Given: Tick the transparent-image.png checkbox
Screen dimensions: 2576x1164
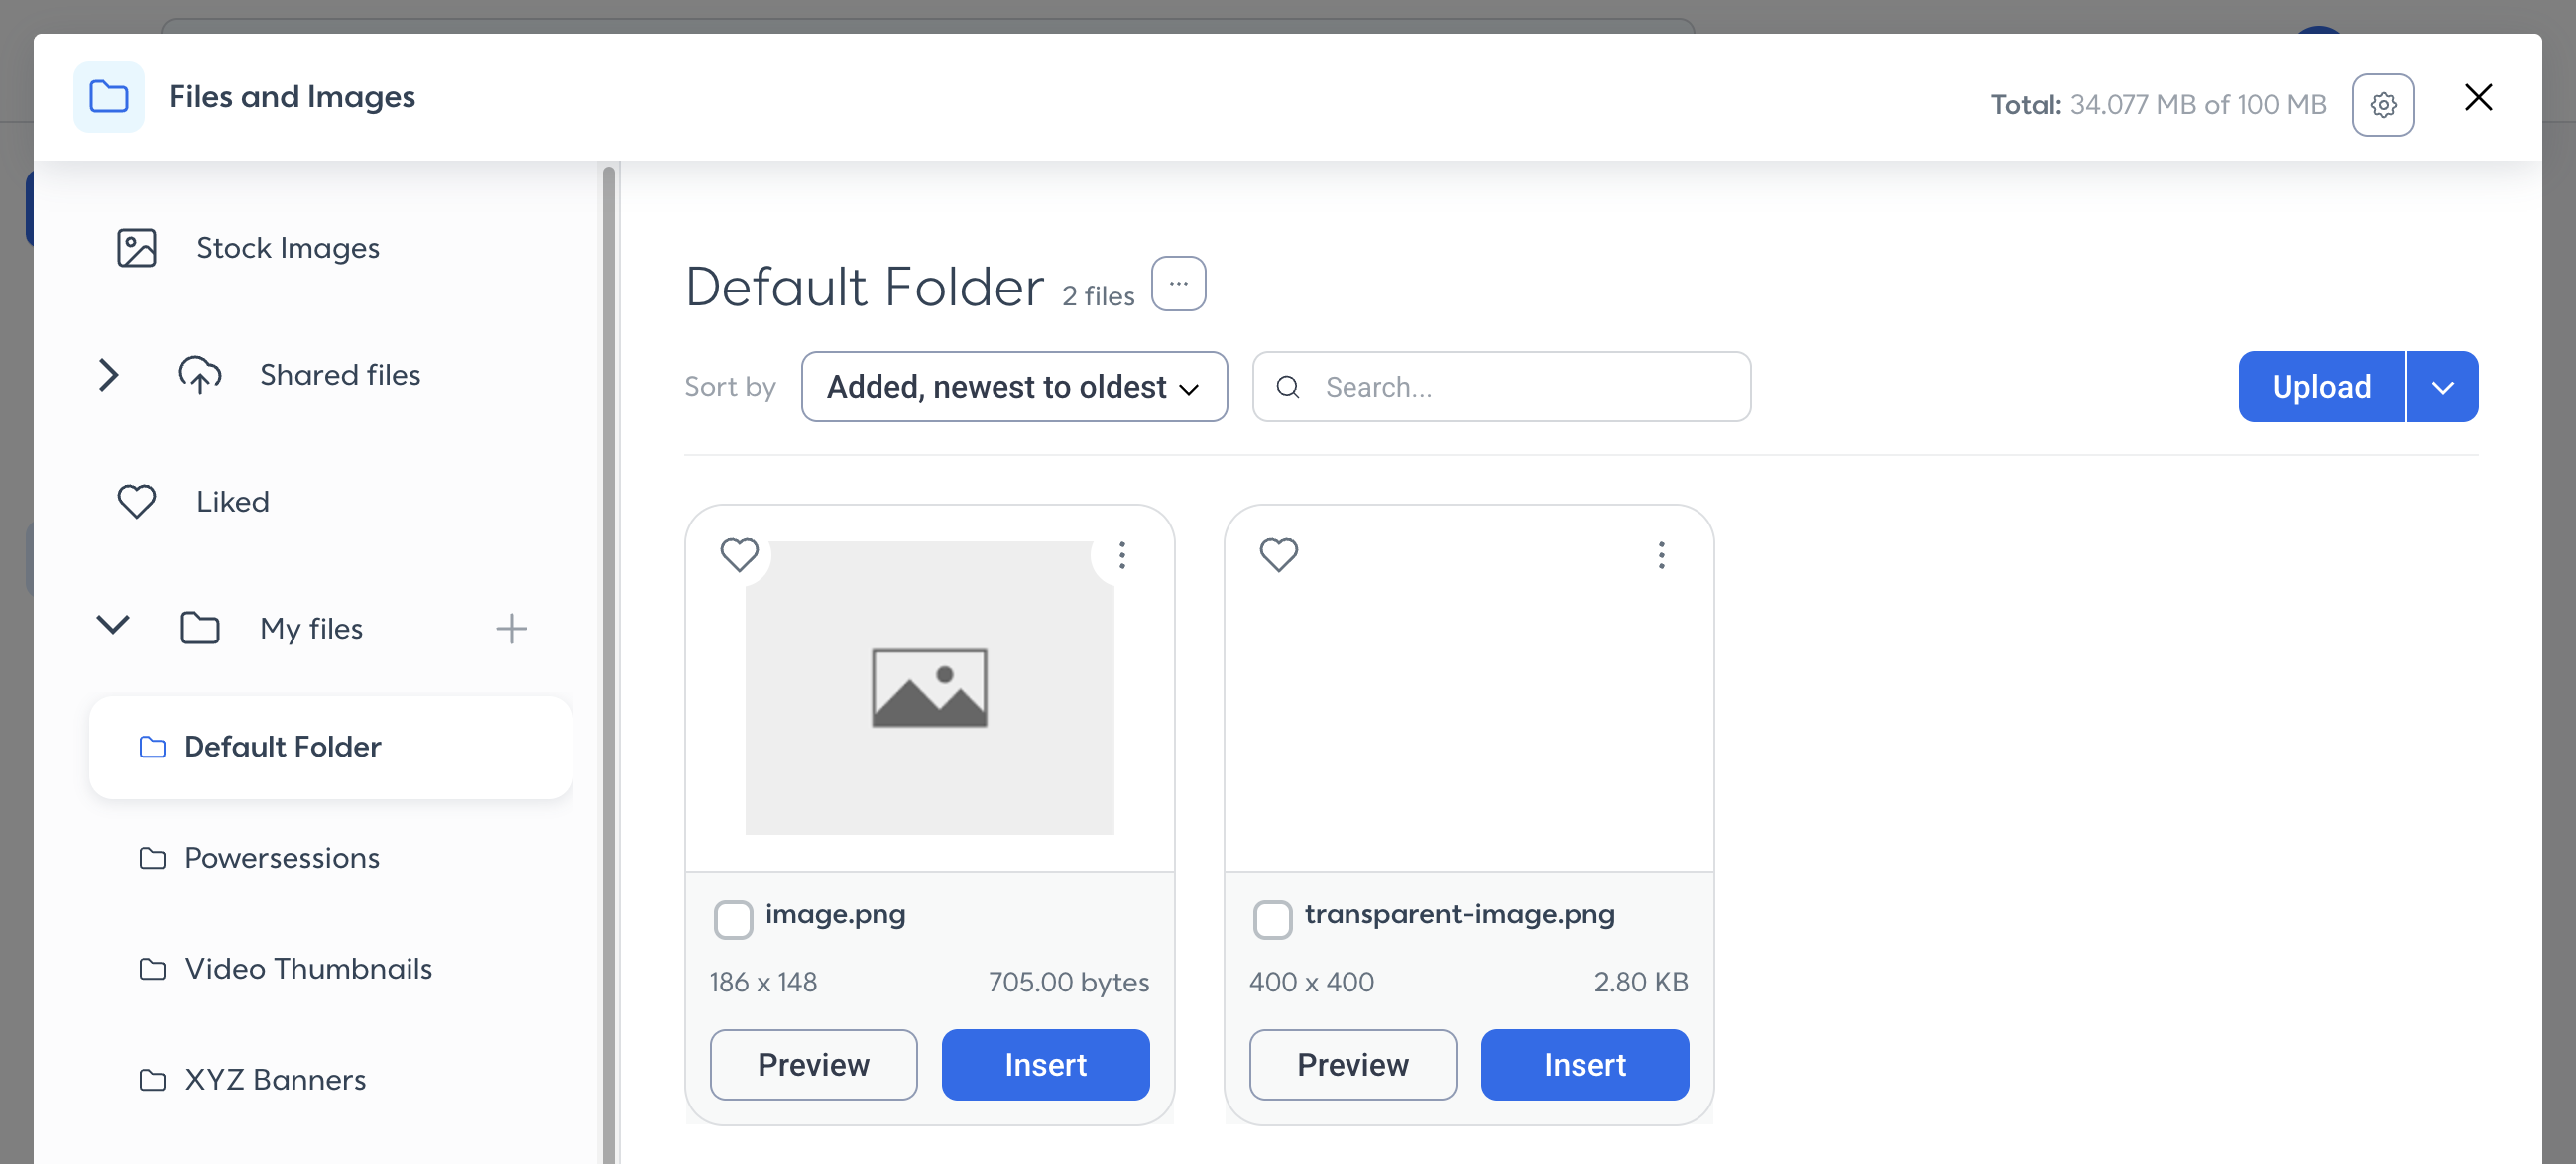Looking at the screenshot, I should pyautogui.click(x=1272, y=919).
